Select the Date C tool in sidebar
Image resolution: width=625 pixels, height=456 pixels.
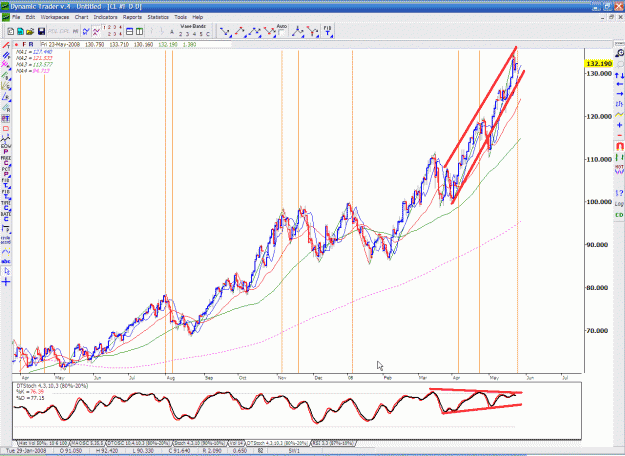[x=6, y=216]
